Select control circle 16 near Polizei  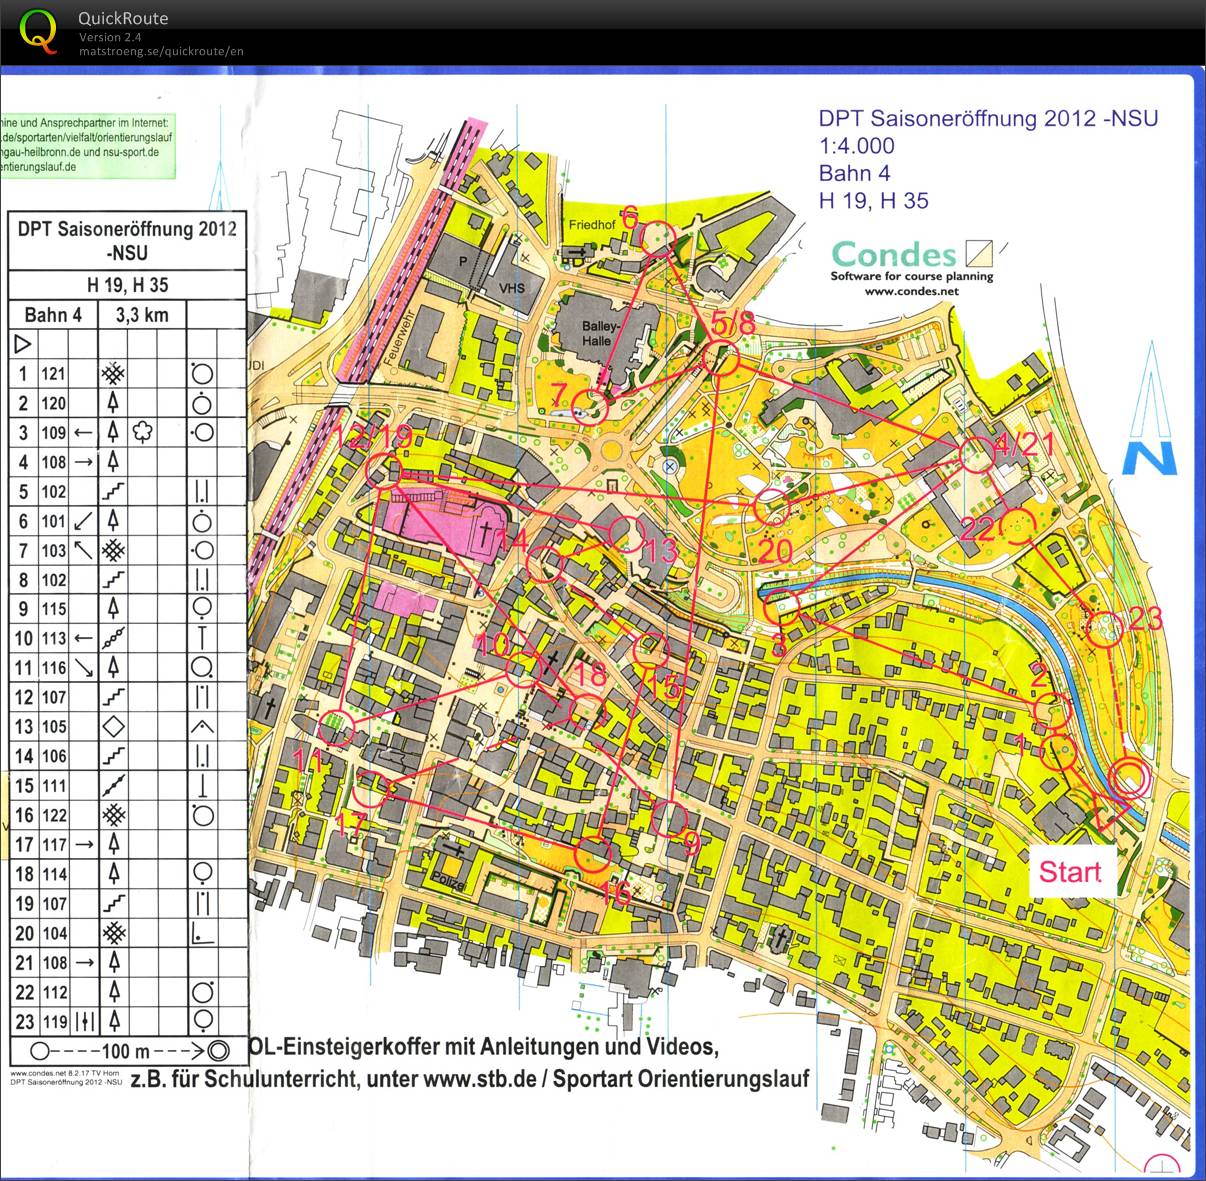pyautogui.click(x=593, y=855)
